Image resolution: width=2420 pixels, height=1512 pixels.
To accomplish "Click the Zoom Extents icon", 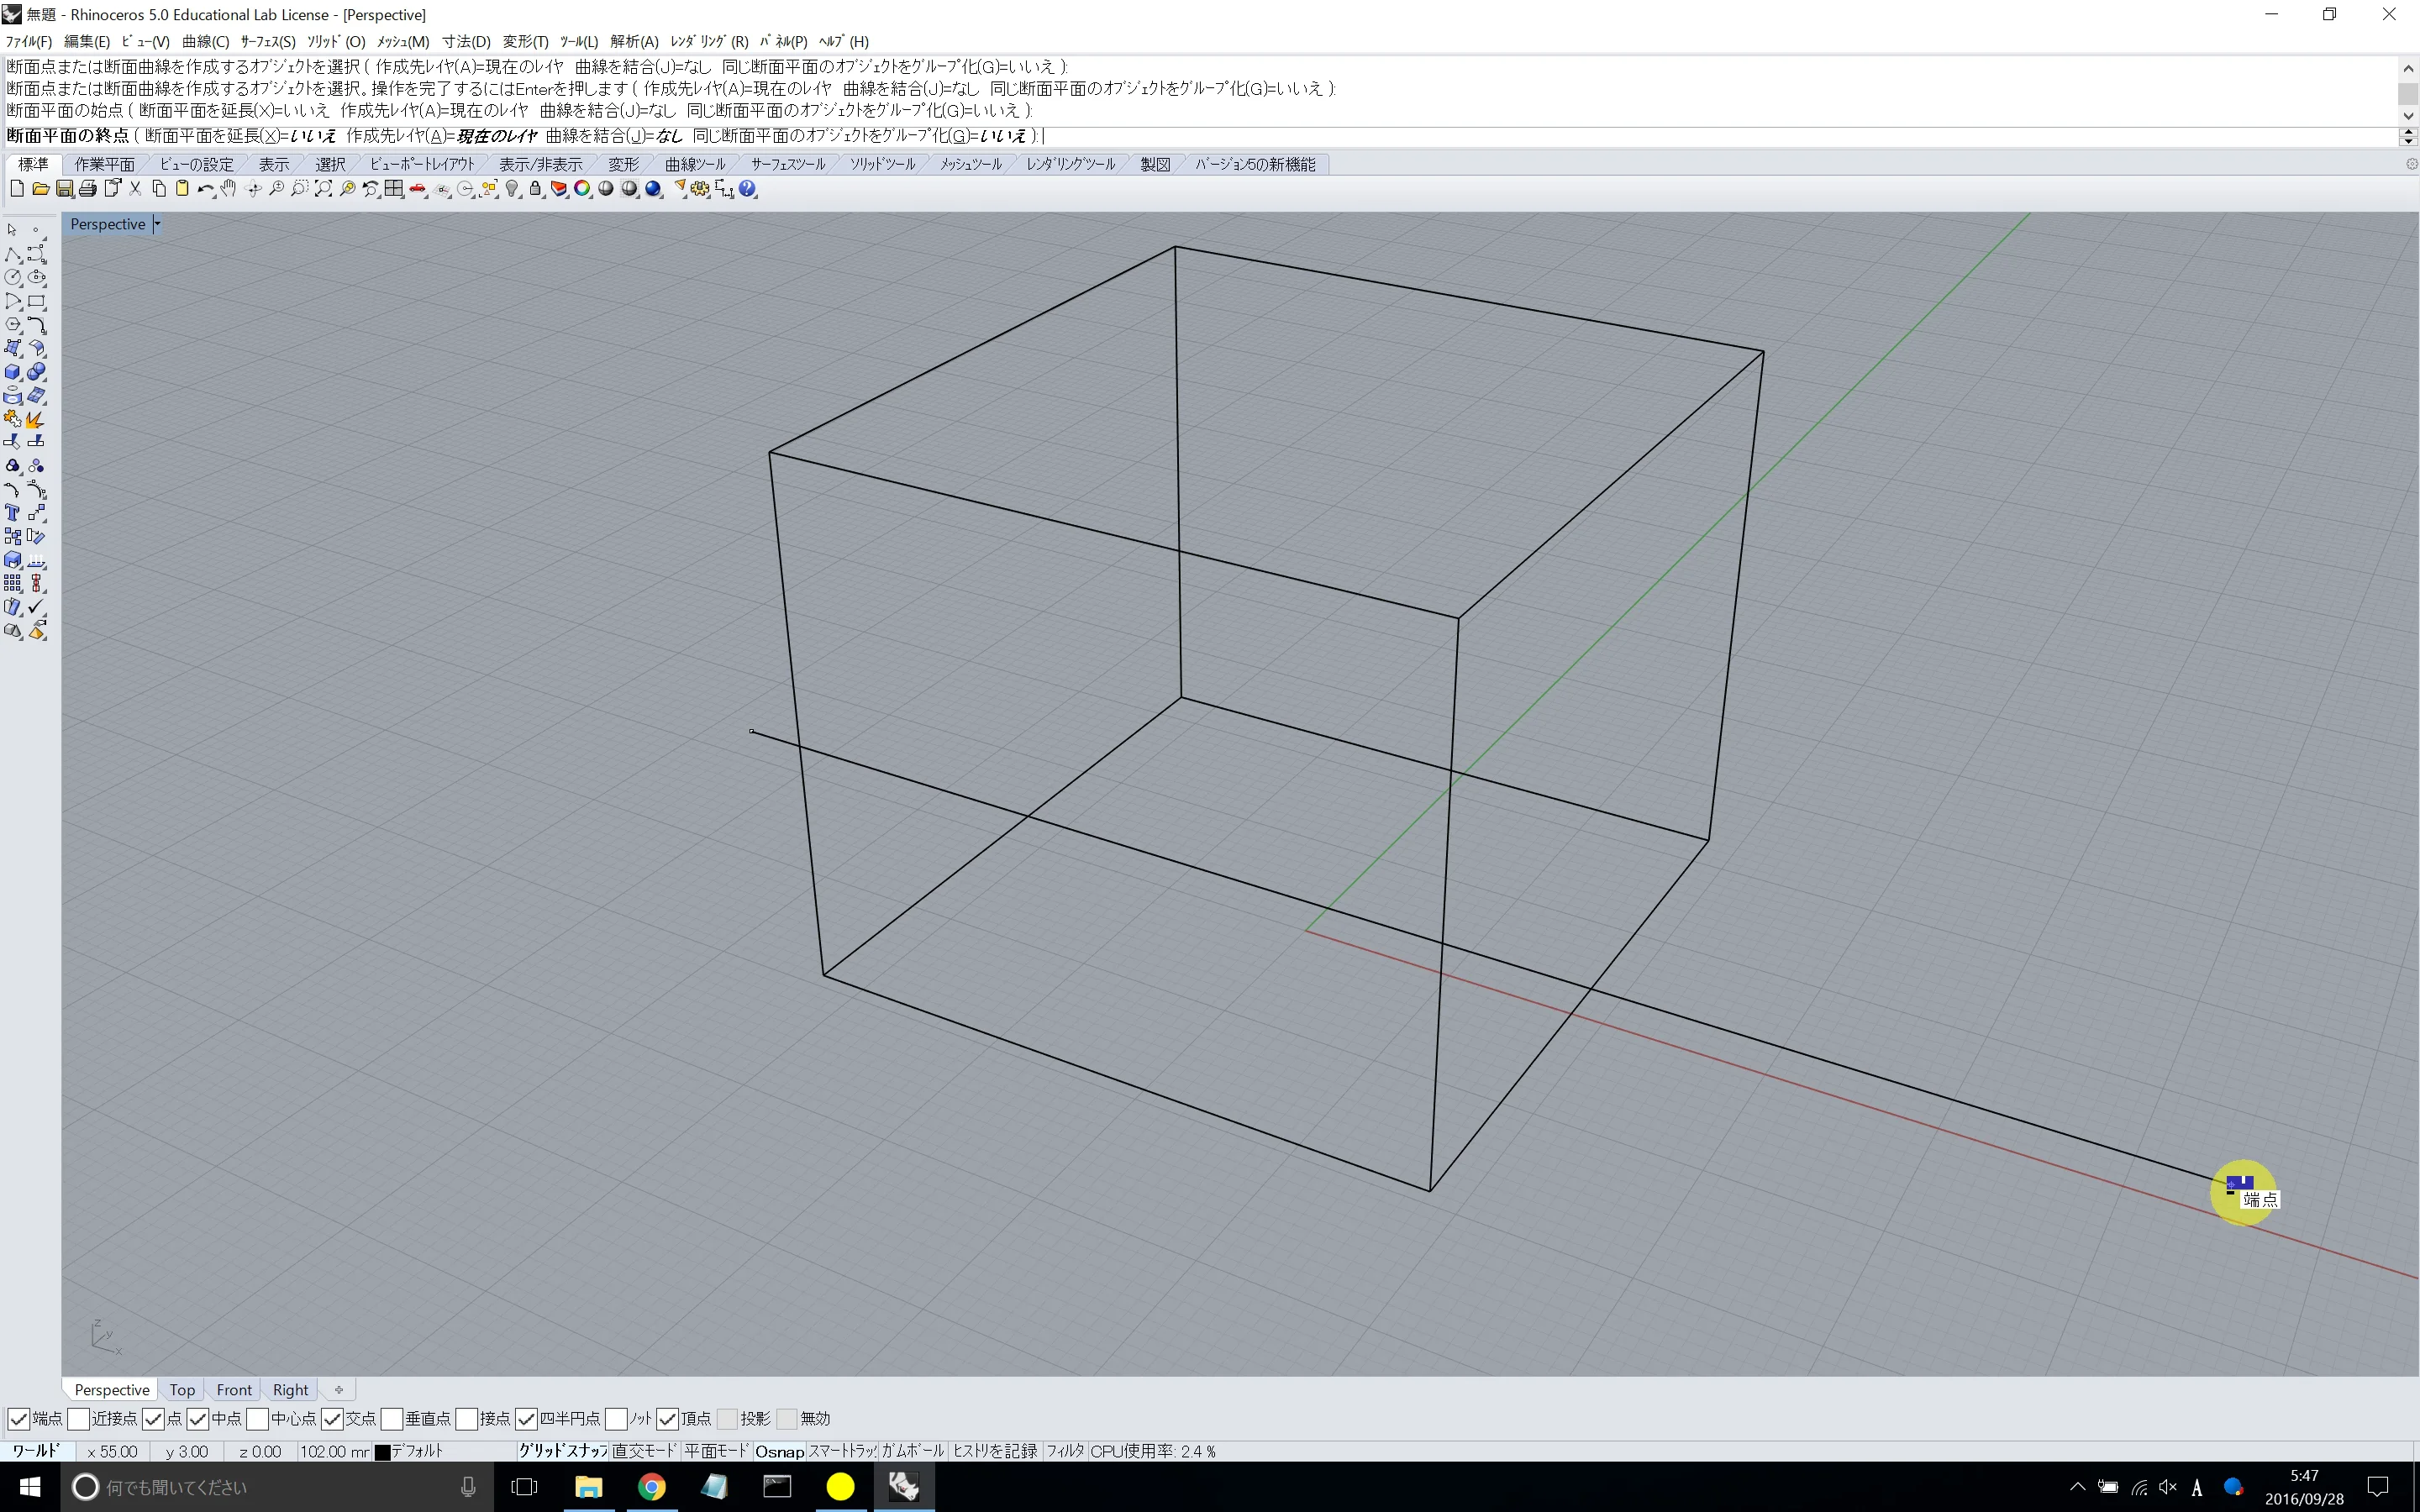I will click(x=323, y=189).
